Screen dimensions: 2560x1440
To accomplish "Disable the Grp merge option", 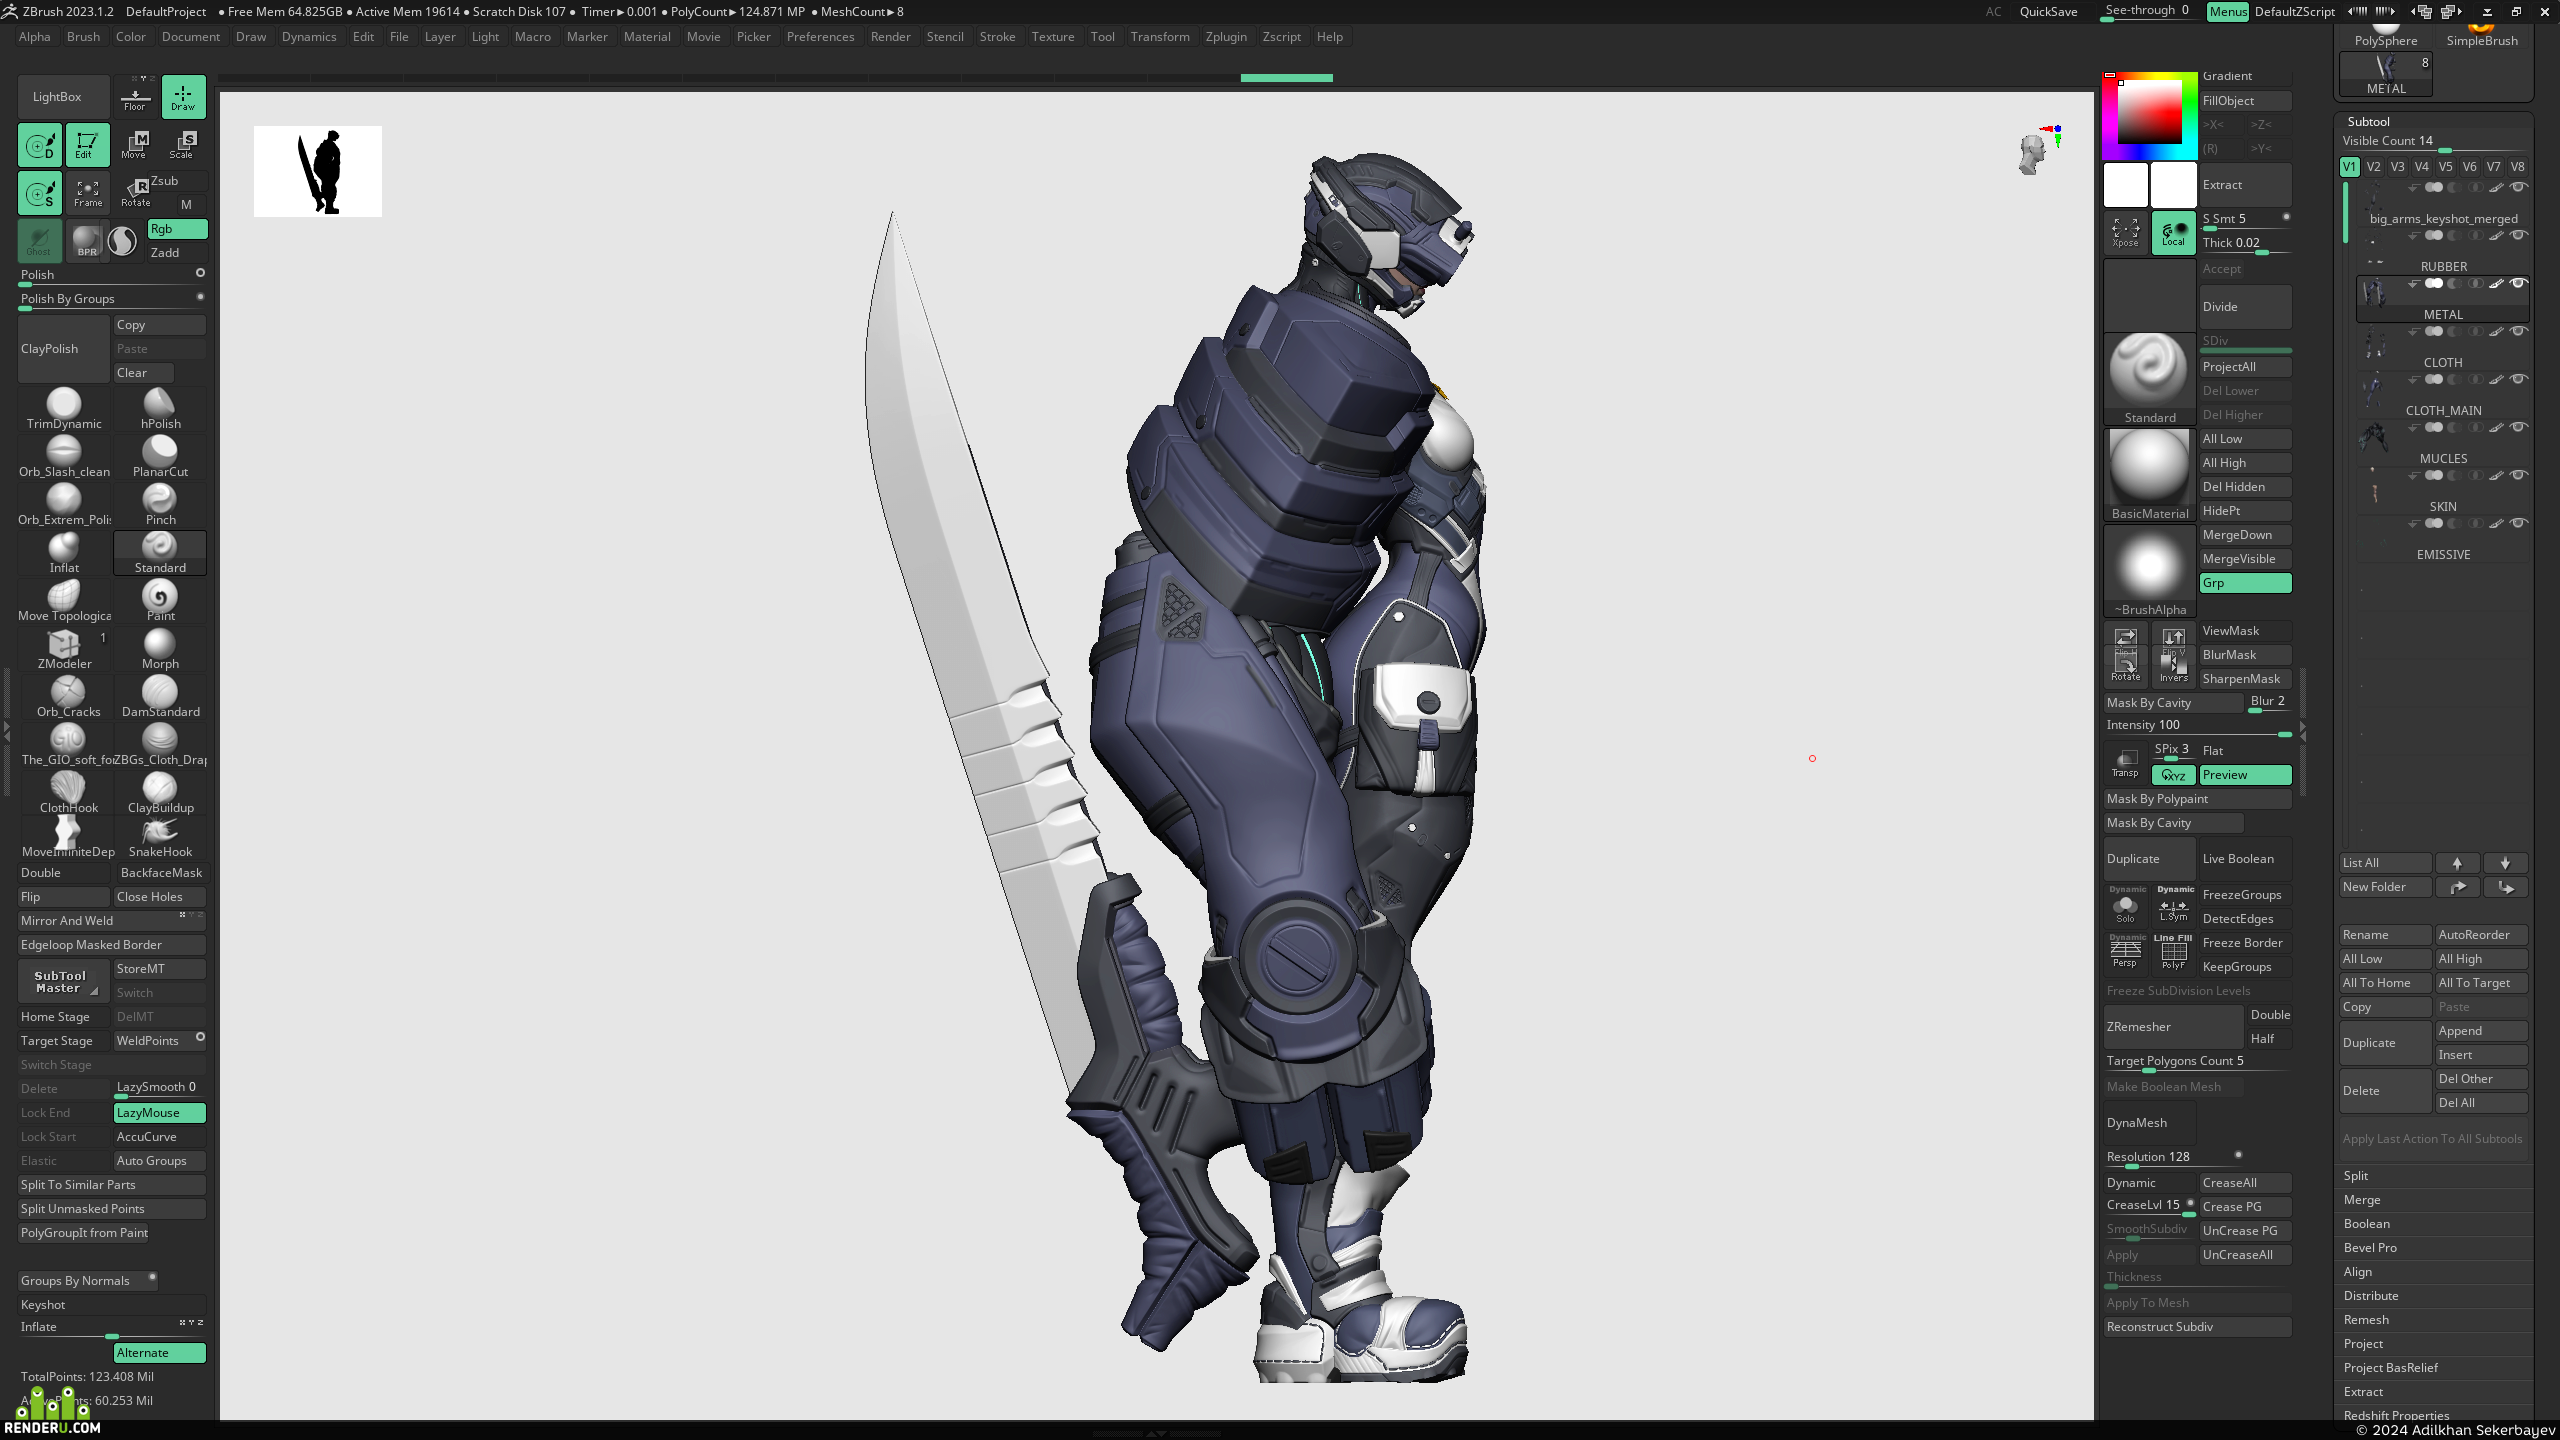I will [x=2245, y=583].
